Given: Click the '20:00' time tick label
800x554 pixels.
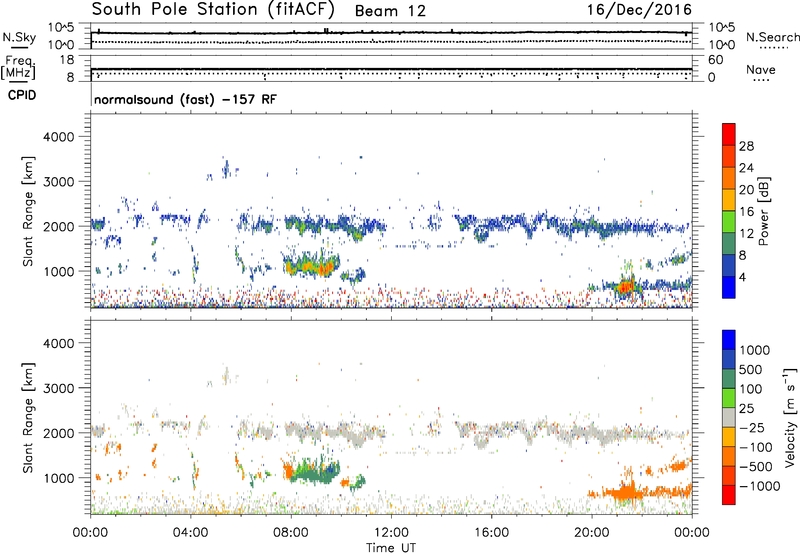Looking at the screenshot, I should [592, 533].
